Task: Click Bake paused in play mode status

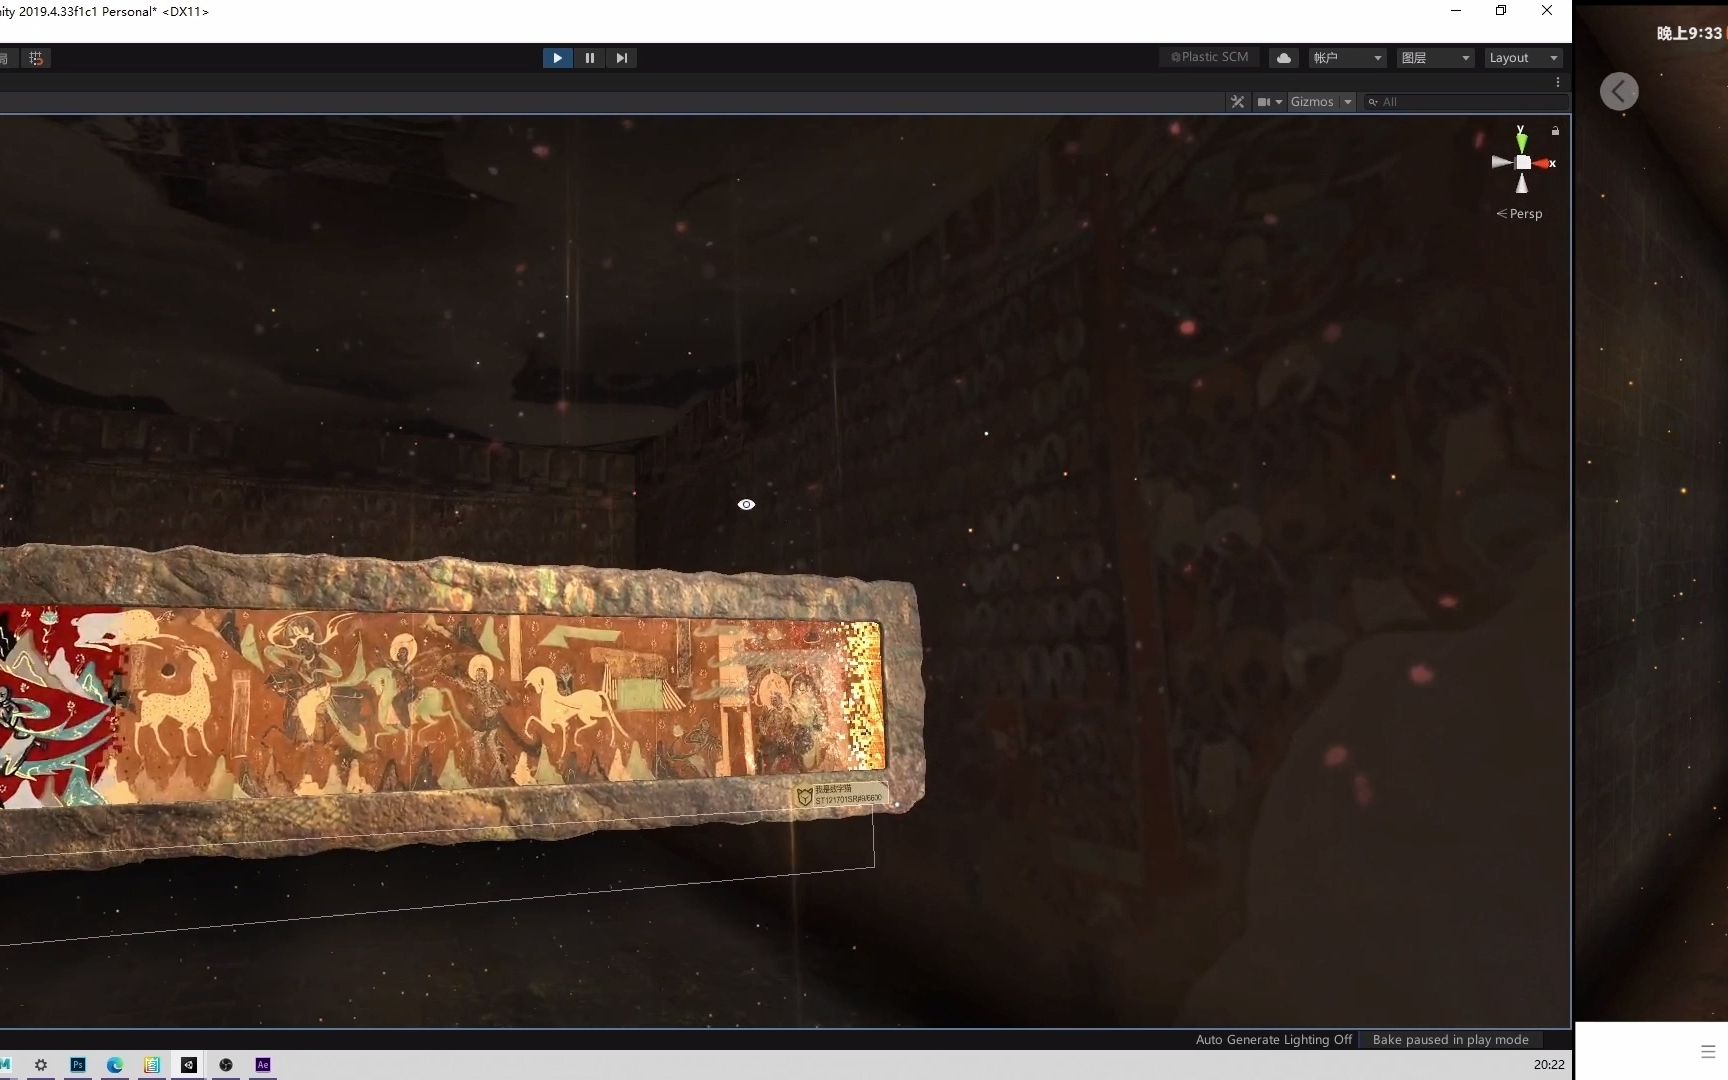Action: pyautogui.click(x=1450, y=1040)
